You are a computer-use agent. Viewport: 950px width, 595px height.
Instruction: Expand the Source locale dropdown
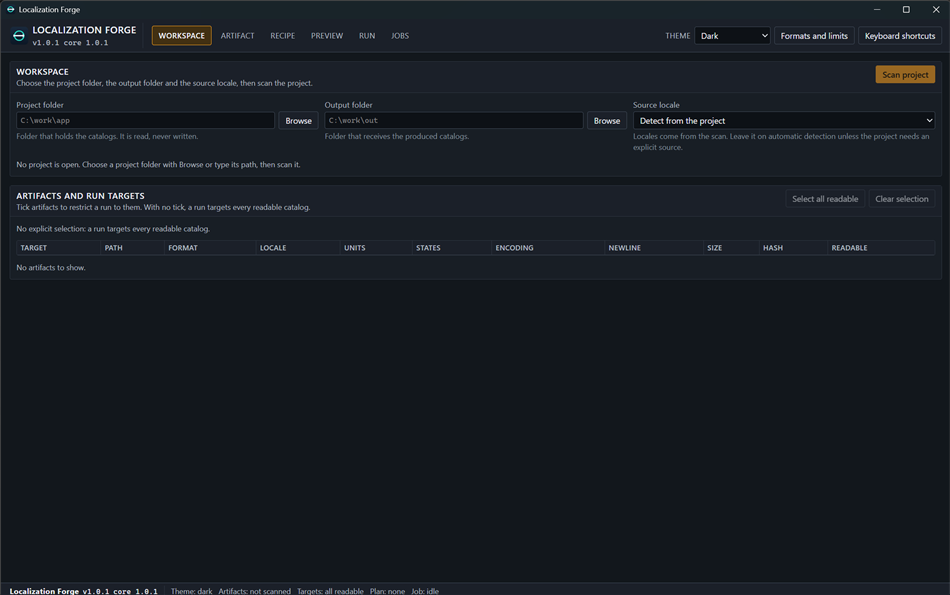point(783,121)
